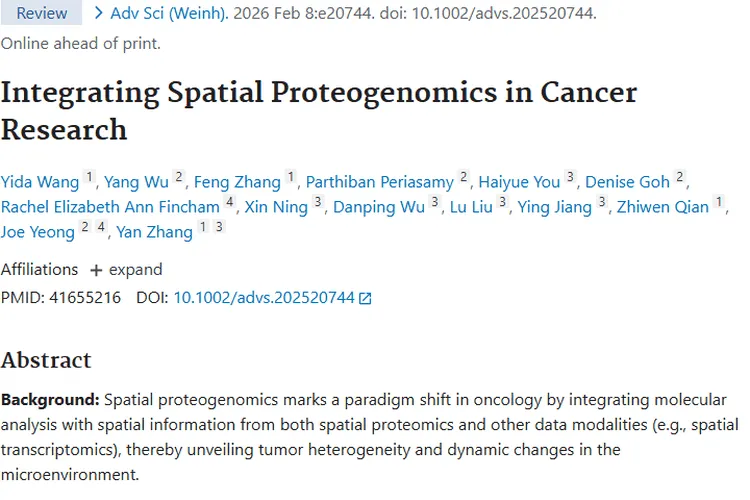Open the DOI link 10.1002/advs.202520744

264,298
